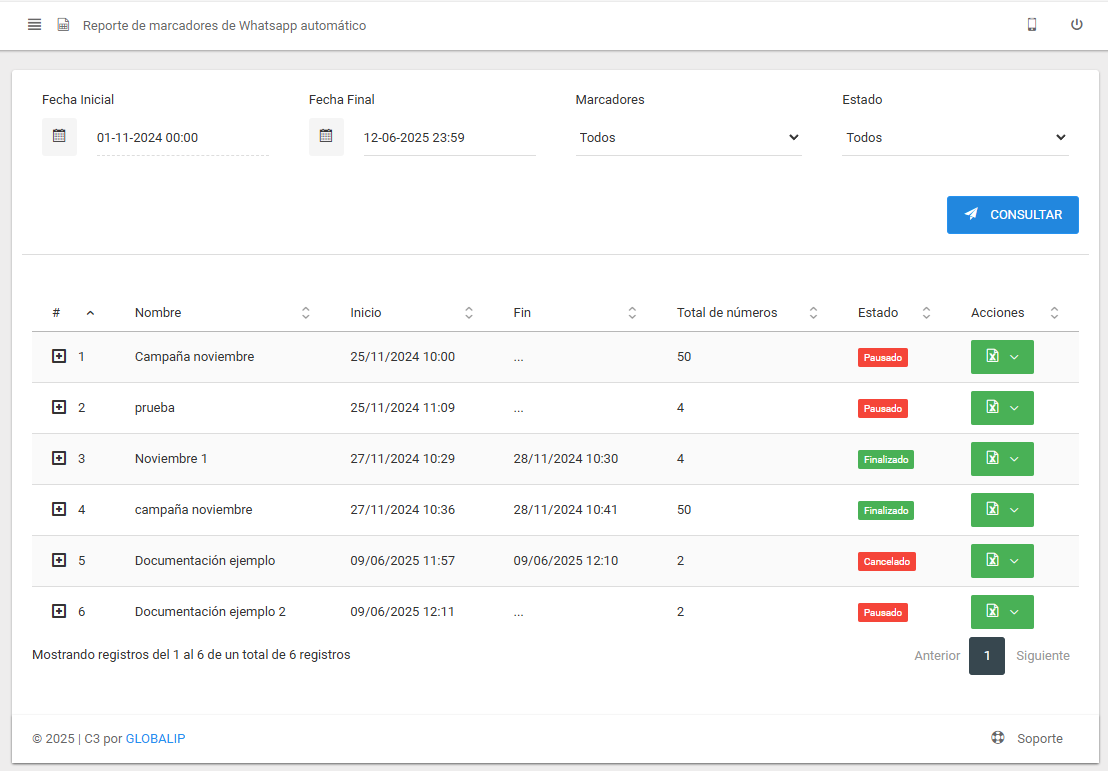Click the Finalizado badge for Noviembre 1

[886, 459]
